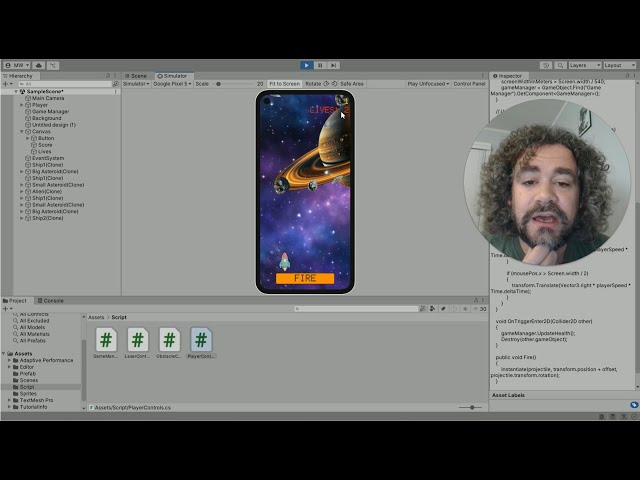Click the Asset Labels tag icon
Viewport: 640px width, 480px height.
[x=633, y=405]
